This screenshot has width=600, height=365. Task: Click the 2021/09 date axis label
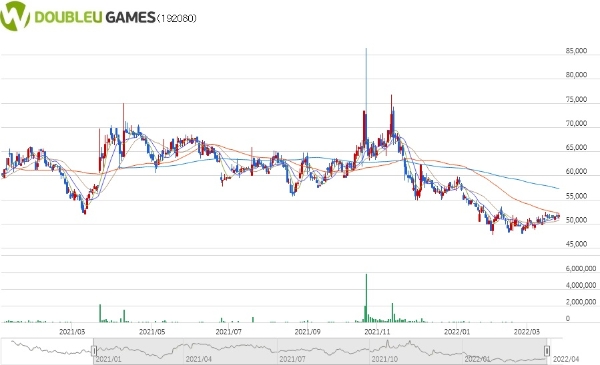[x=307, y=332]
